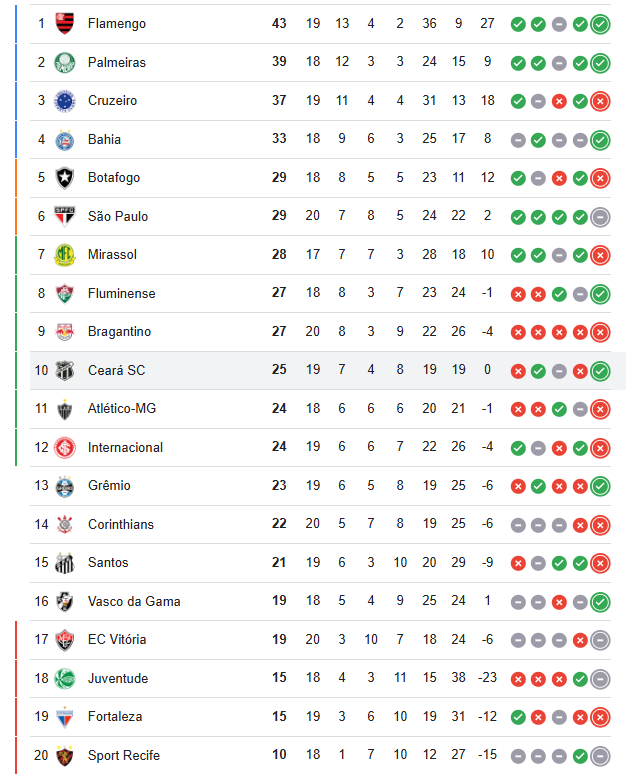Open the Atlético-MG team page
Screen dimensions: 632x774
(x=122, y=408)
